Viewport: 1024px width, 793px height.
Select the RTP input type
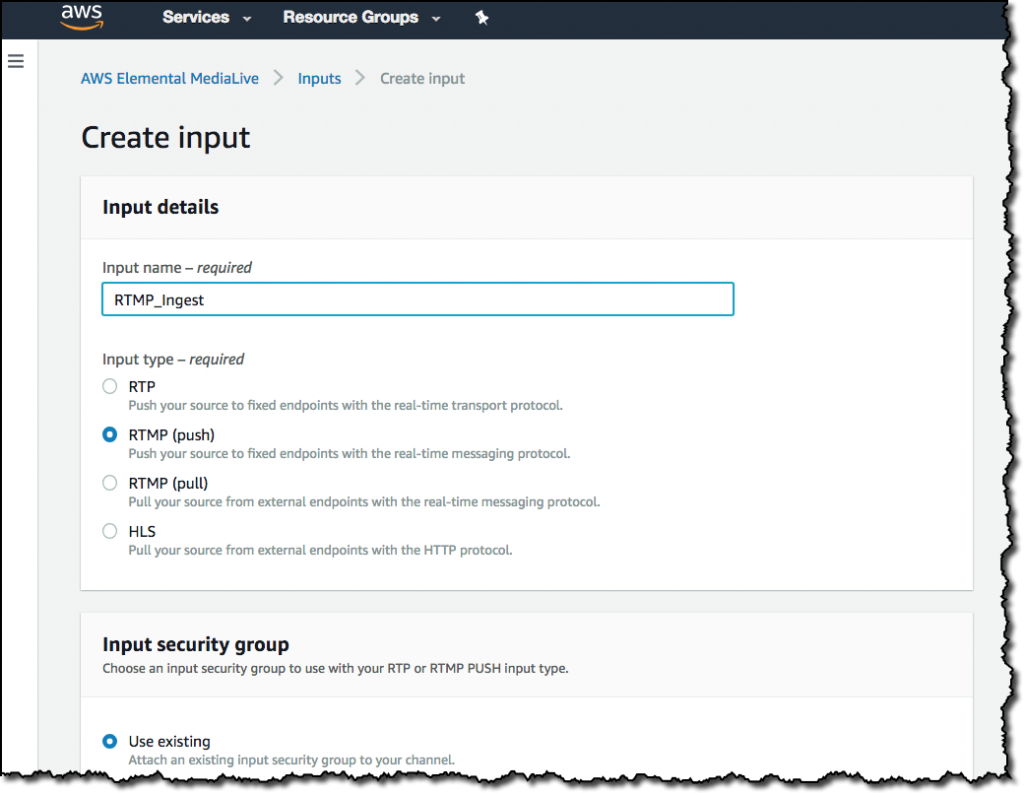pos(110,386)
